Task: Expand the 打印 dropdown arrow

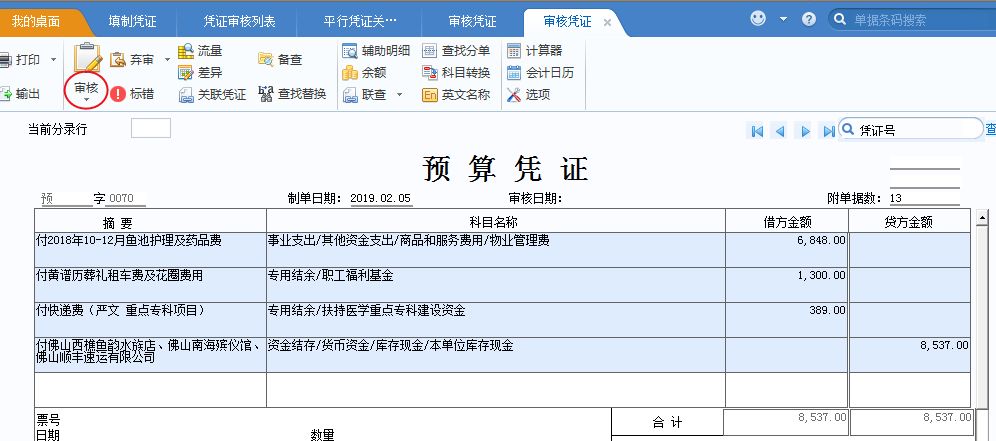Action: pos(53,60)
